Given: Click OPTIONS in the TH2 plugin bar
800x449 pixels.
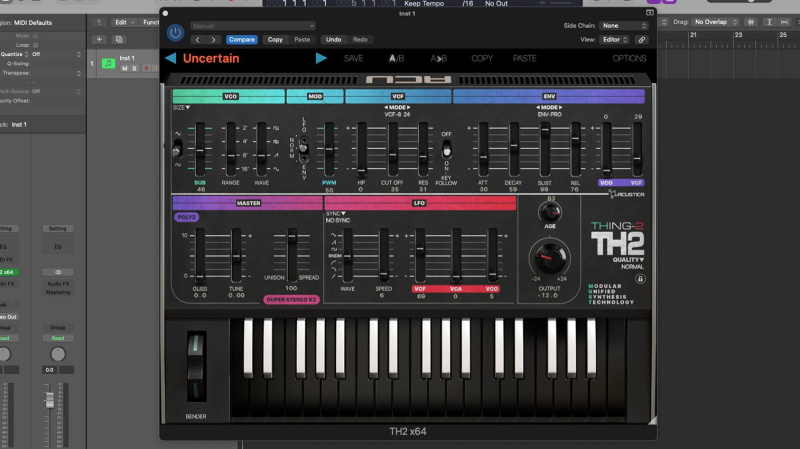Looking at the screenshot, I should coord(629,58).
